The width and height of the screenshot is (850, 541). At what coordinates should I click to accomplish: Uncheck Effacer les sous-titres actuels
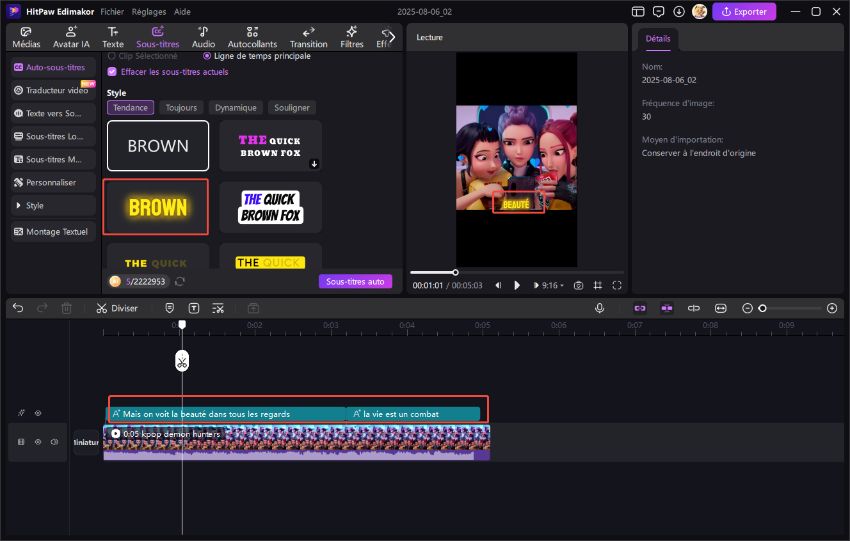click(x=112, y=72)
